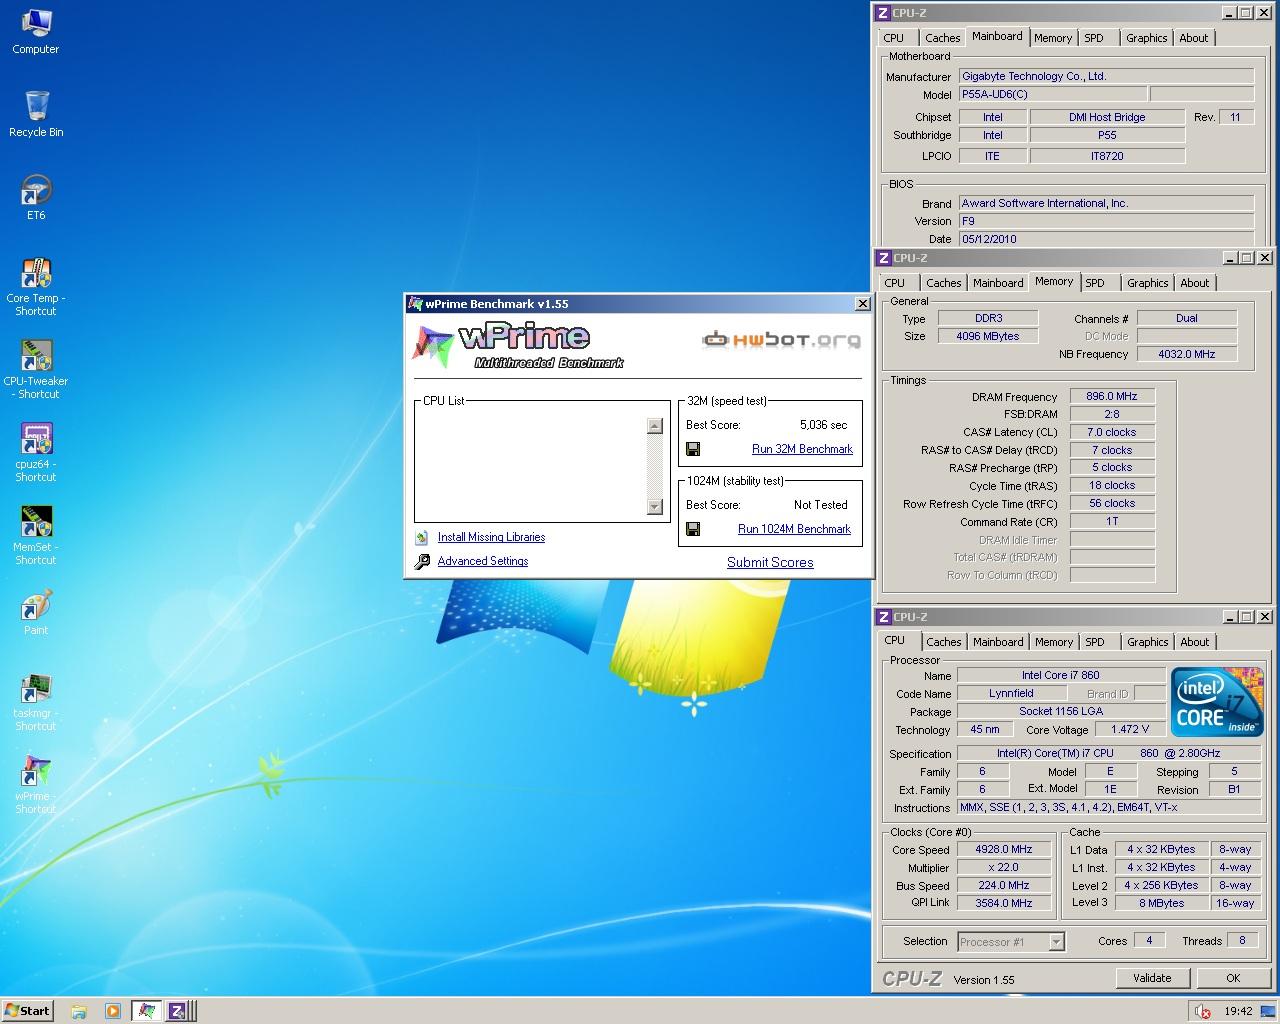Image resolution: width=1280 pixels, height=1024 pixels.
Task: Click the Start button
Action: pos(28,1011)
